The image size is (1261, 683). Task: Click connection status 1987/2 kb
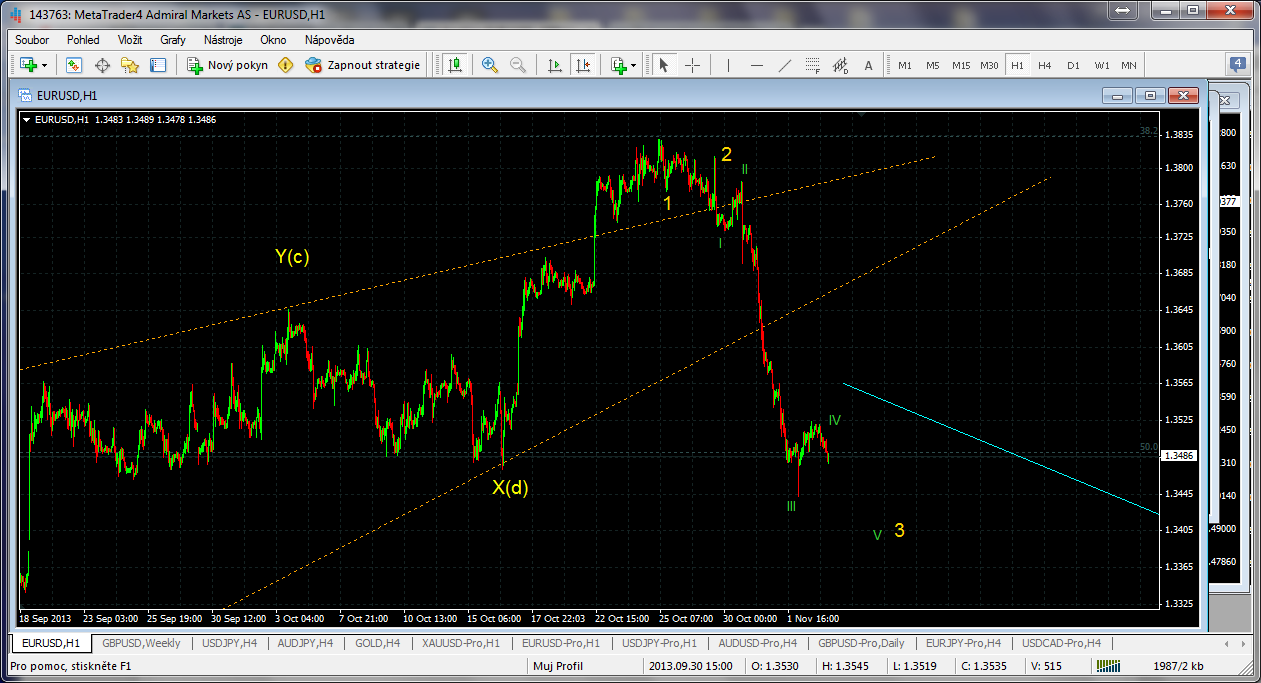pyautogui.click(x=1177, y=666)
